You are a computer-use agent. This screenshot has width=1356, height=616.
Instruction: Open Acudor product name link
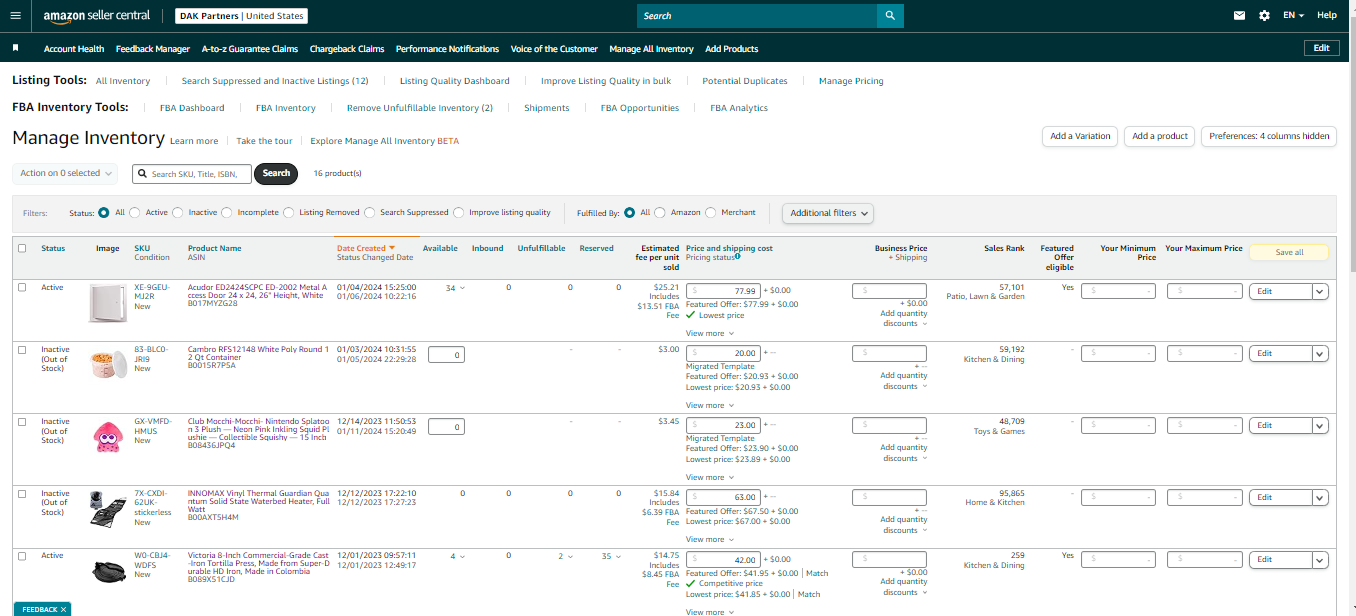[257, 292]
